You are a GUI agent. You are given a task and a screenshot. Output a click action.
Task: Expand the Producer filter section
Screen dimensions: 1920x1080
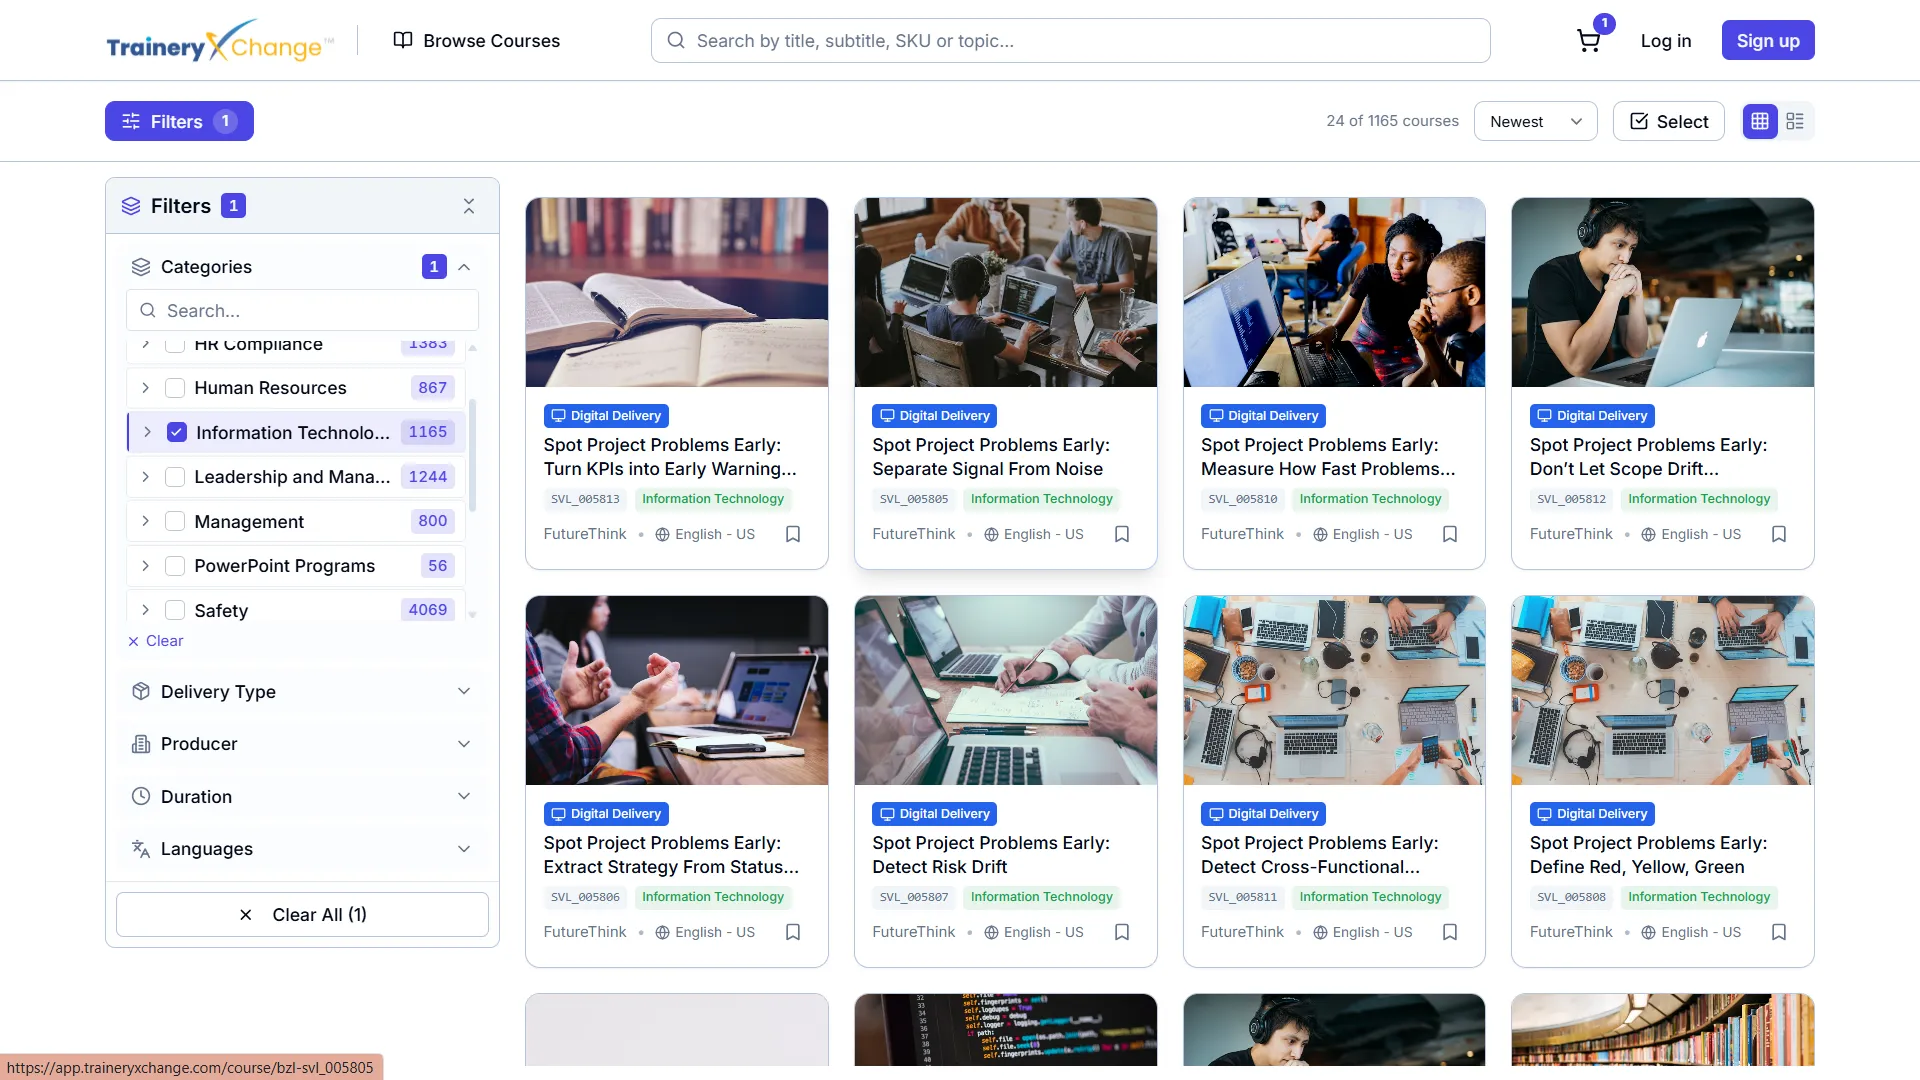(302, 744)
